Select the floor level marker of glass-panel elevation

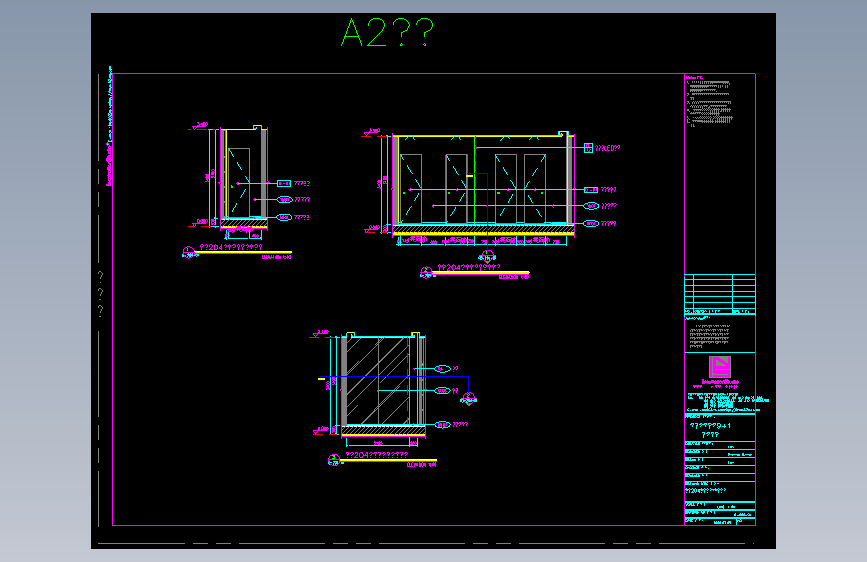tap(321, 430)
